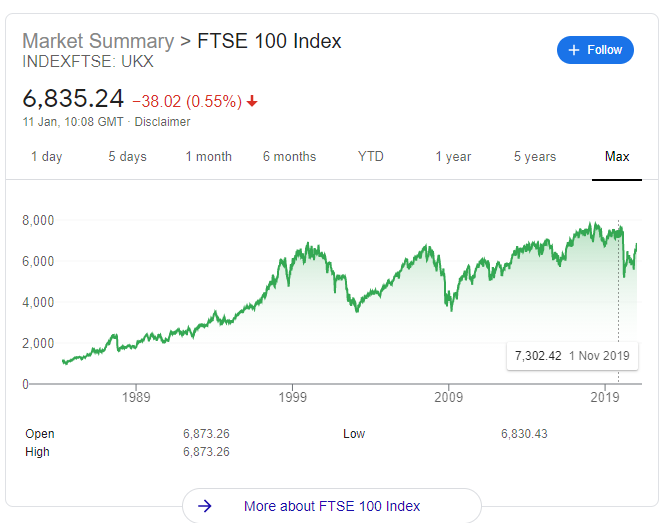Click More about FTSE 100 Index

332,506
